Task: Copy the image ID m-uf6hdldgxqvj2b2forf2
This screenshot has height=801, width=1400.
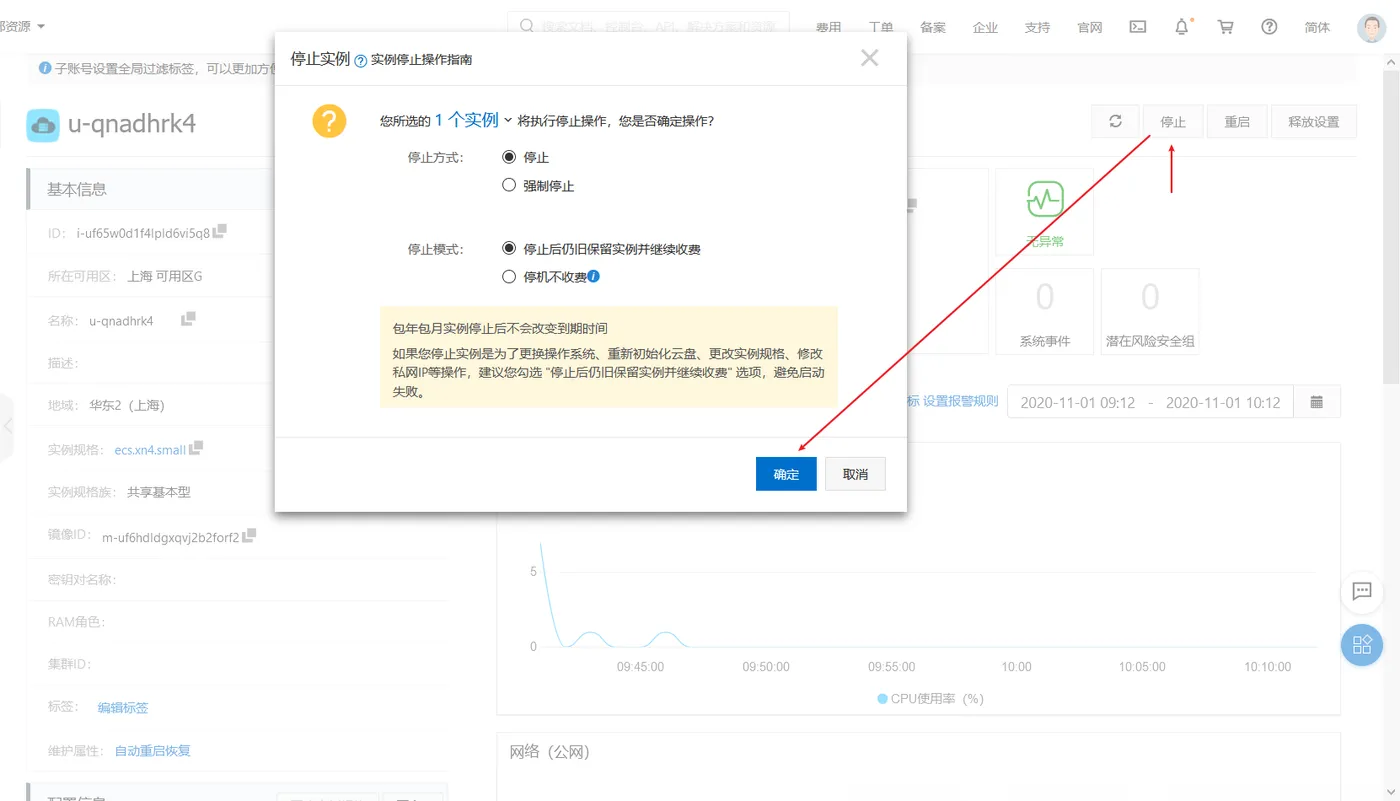Action: pyautogui.click(x=249, y=535)
